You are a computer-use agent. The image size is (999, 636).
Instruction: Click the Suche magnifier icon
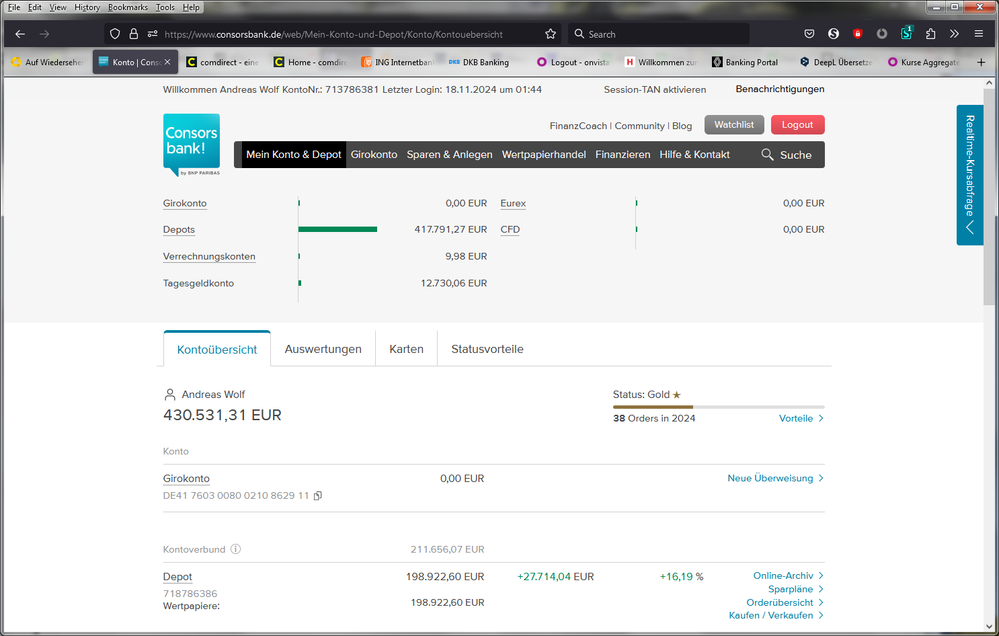point(767,154)
